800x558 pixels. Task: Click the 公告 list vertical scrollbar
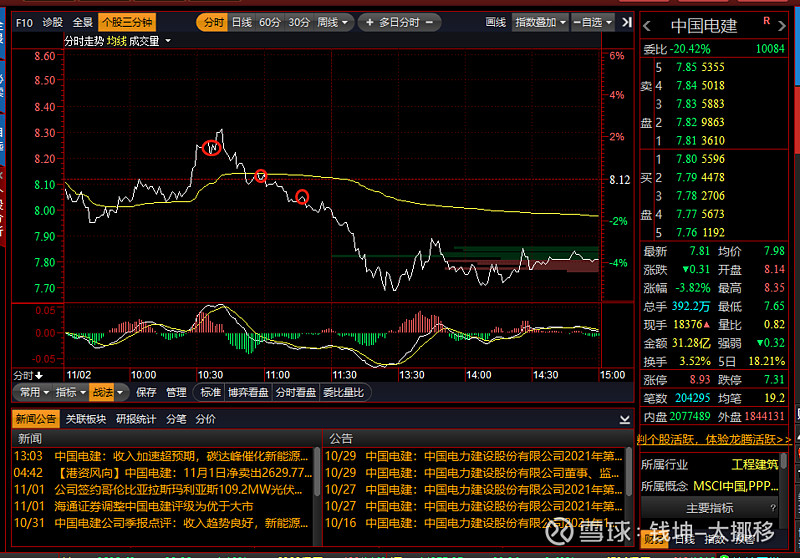(x=629, y=472)
